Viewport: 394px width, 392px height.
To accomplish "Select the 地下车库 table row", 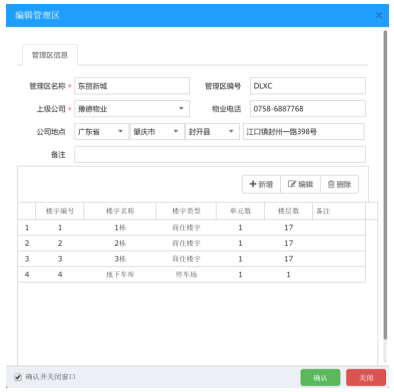I will point(192,274).
